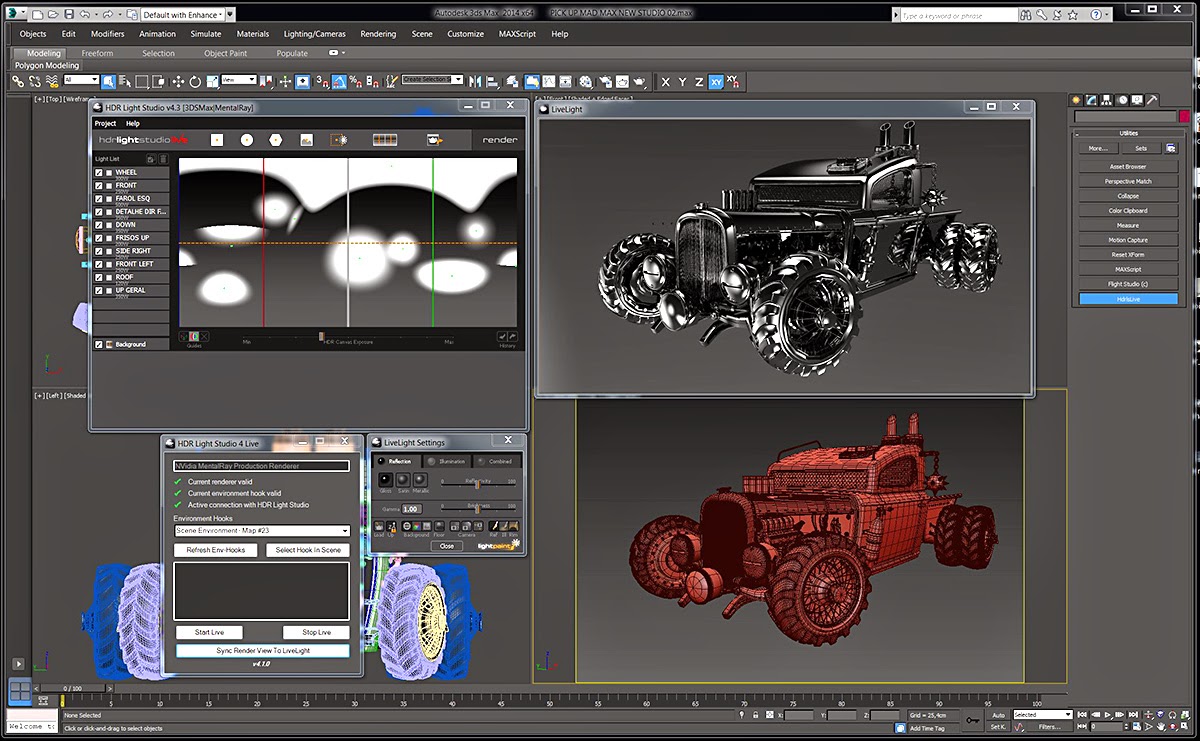Delete selected light with Light List trash icon
This screenshot has height=741, width=1200.
click(x=162, y=159)
